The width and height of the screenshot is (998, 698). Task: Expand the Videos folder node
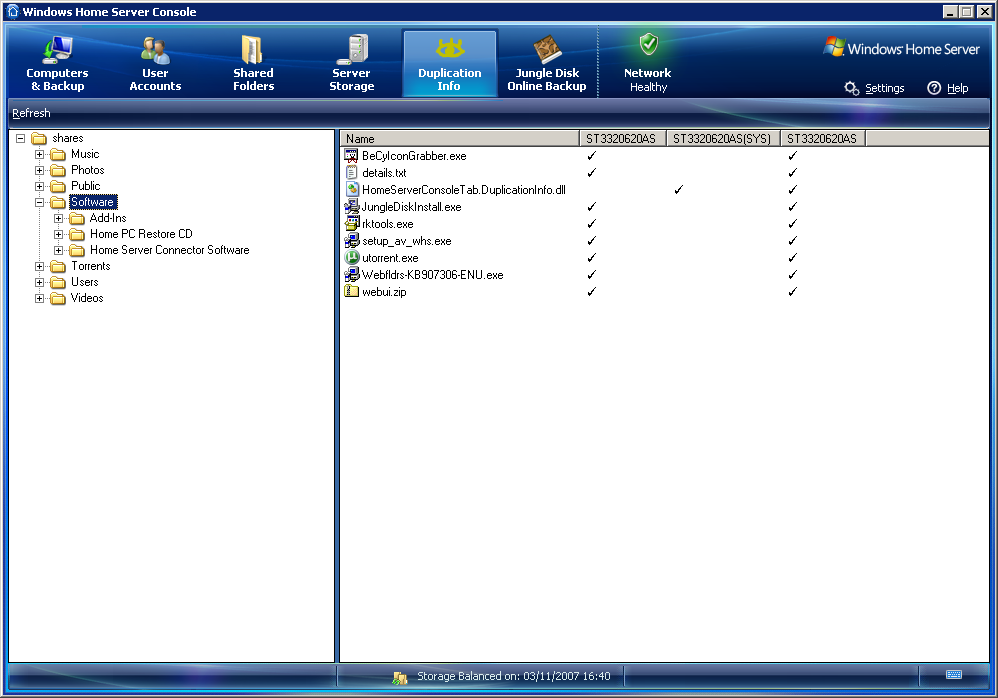tap(39, 298)
